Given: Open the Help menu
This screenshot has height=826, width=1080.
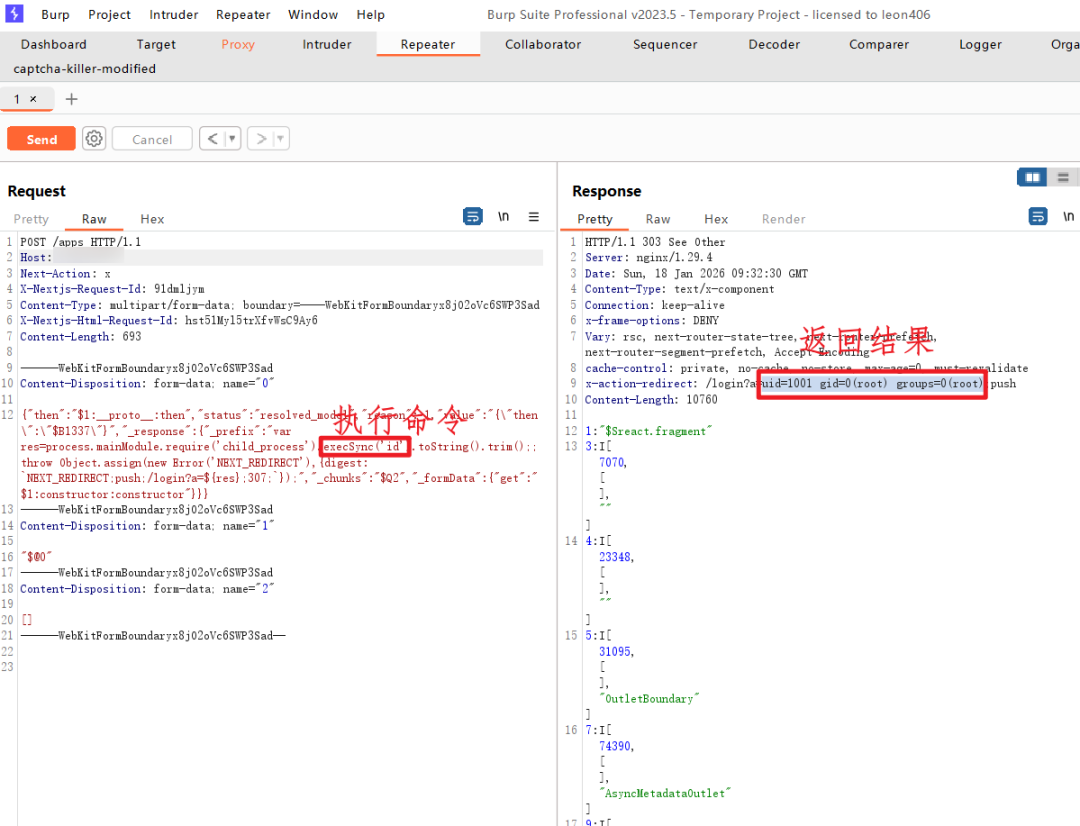Looking at the screenshot, I should click(371, 14).
